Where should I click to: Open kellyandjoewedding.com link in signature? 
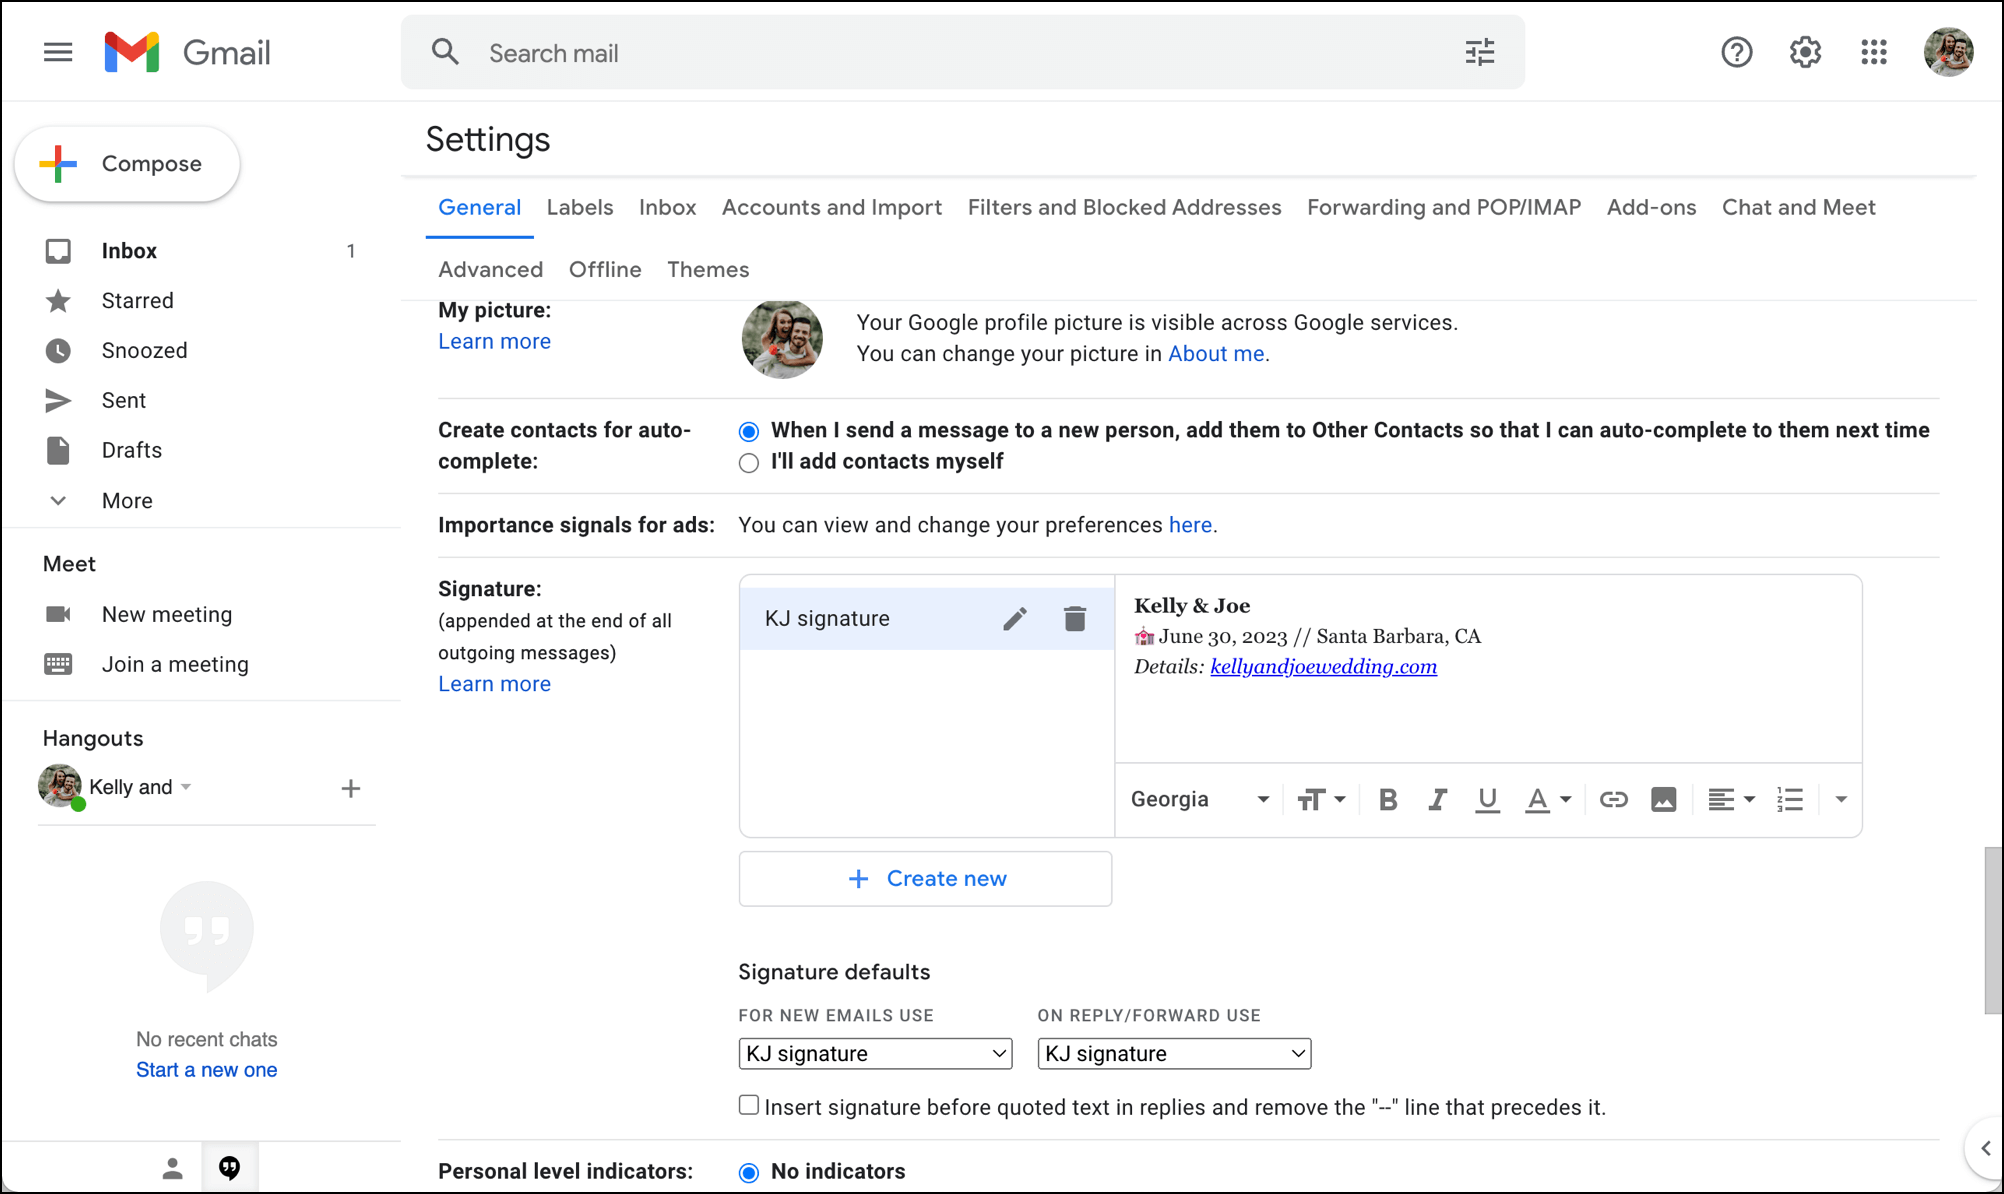pyautogui.click(x=1323, y=666)
